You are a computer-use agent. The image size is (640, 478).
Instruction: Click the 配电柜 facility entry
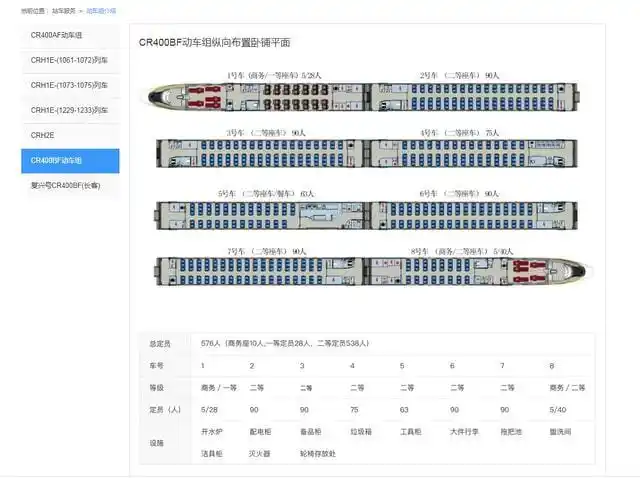point(260,432)
